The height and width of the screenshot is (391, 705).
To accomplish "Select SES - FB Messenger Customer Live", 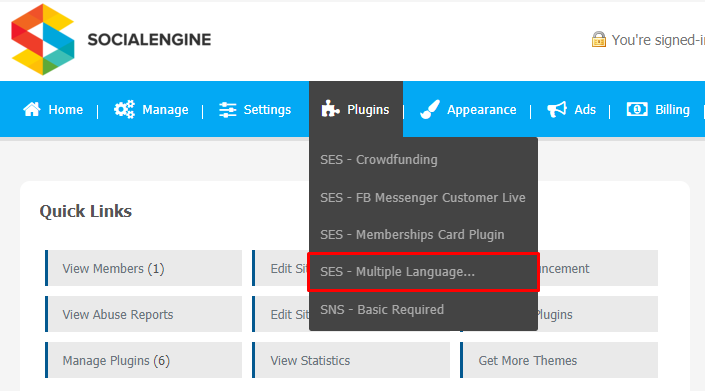I will tap(423, 197).
